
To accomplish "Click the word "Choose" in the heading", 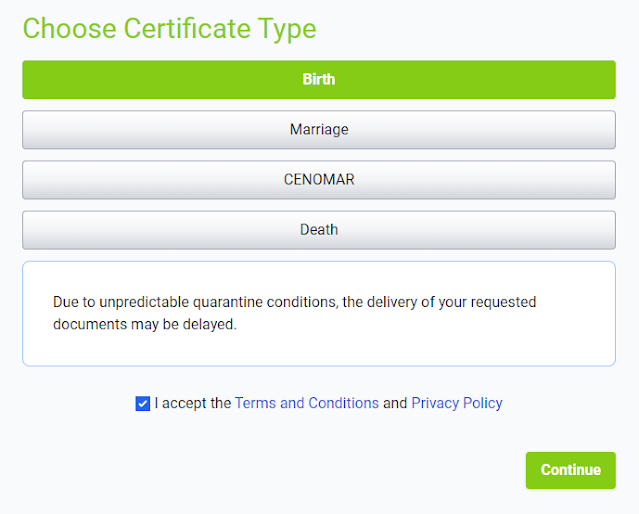I will (x=68, y=28).
